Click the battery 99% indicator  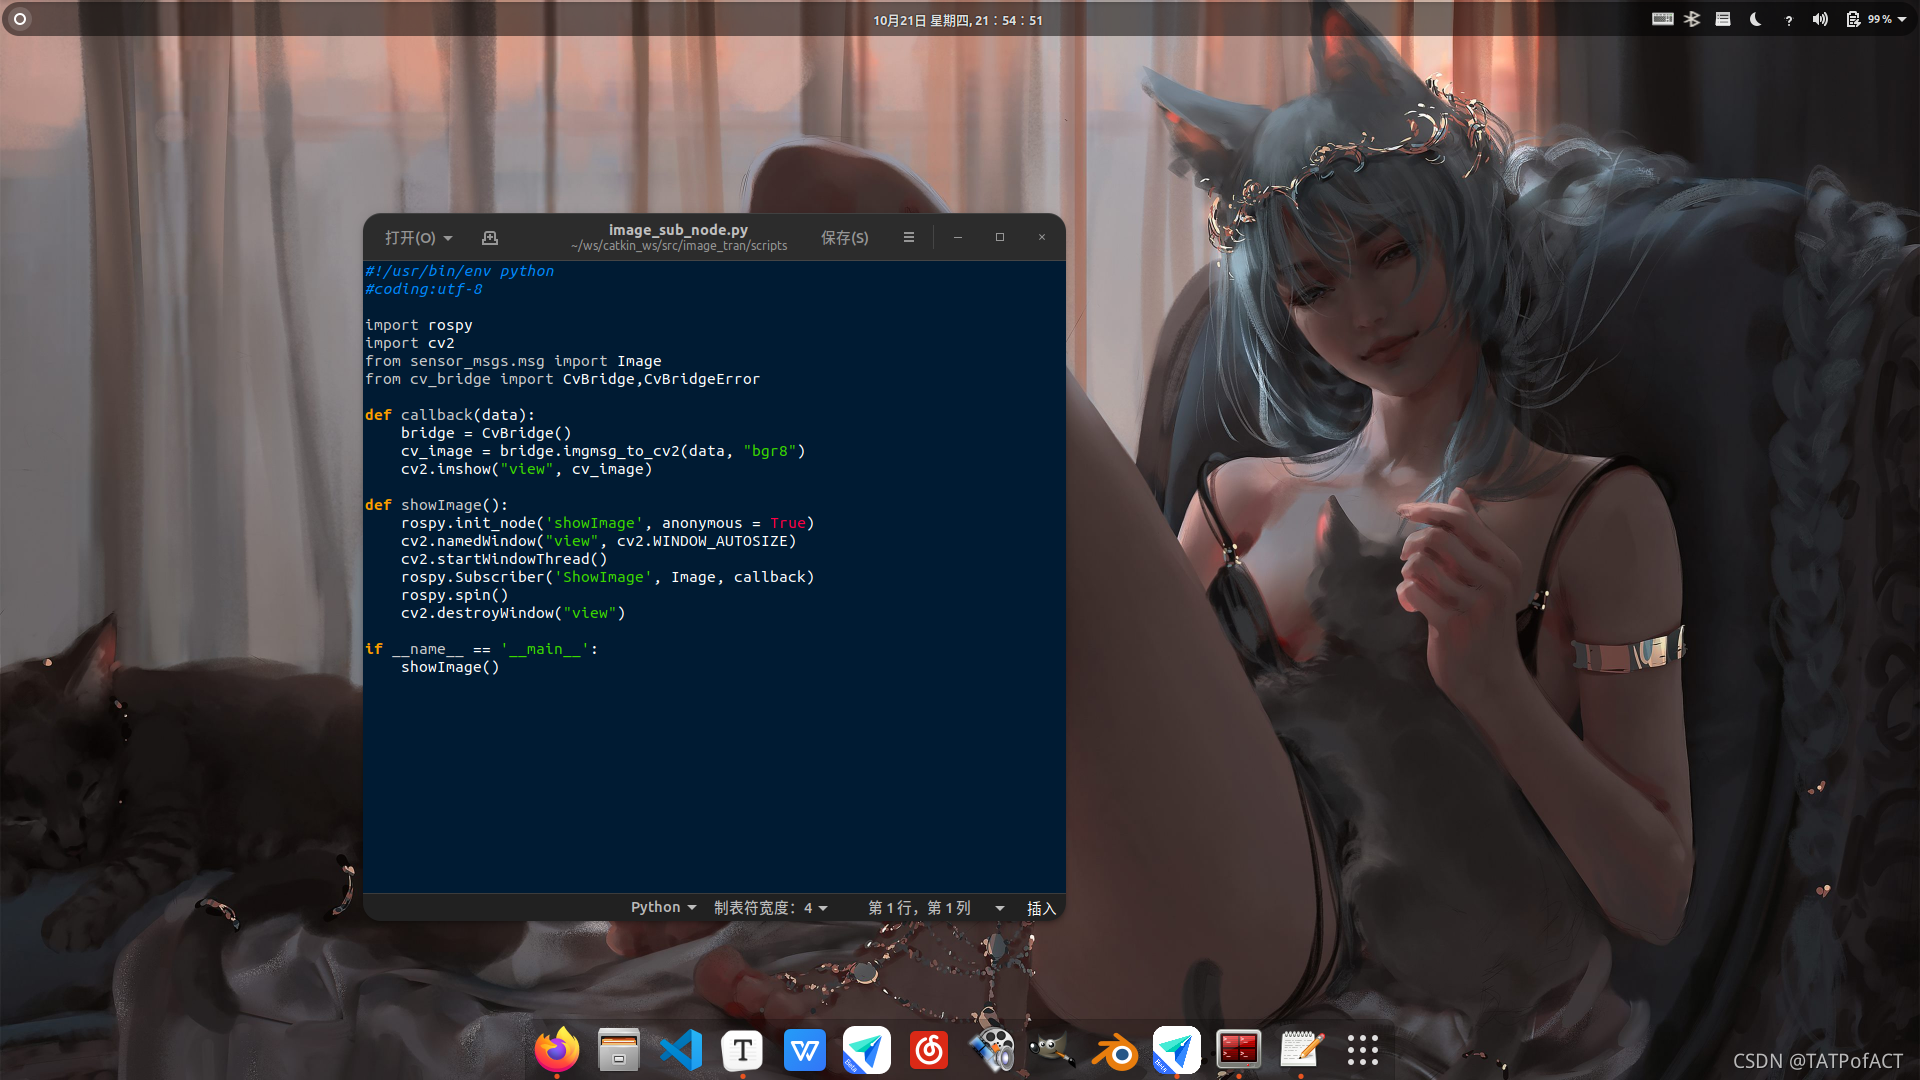(x=1869, y=19)
